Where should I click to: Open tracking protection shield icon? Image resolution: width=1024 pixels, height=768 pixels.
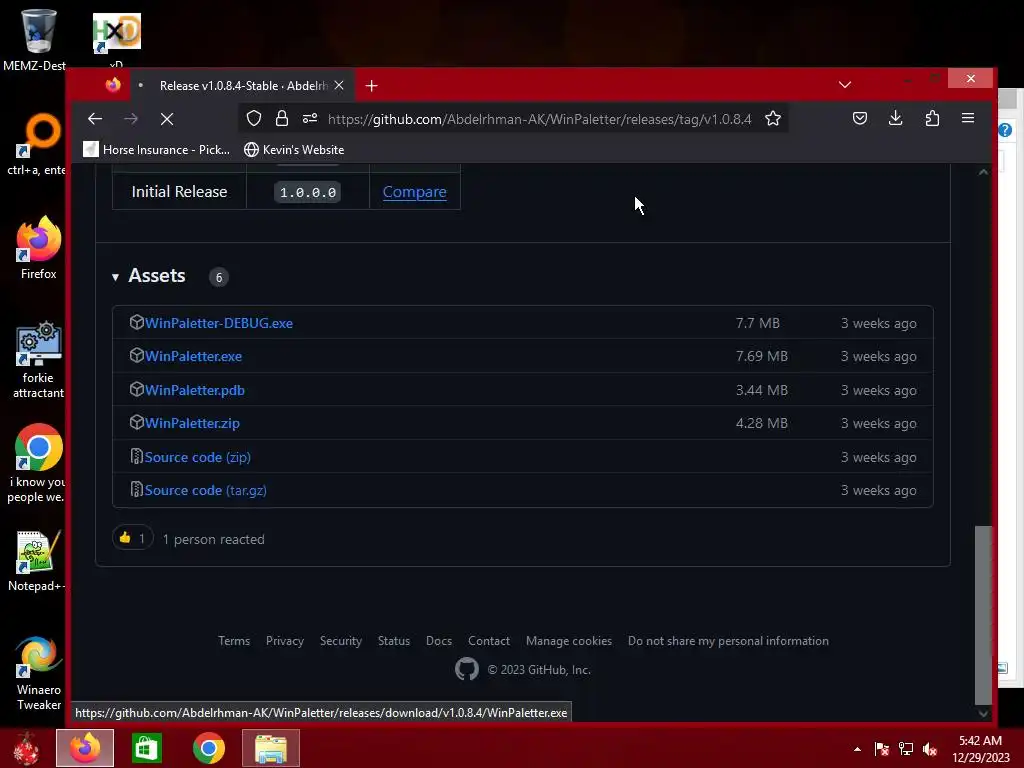254,118
